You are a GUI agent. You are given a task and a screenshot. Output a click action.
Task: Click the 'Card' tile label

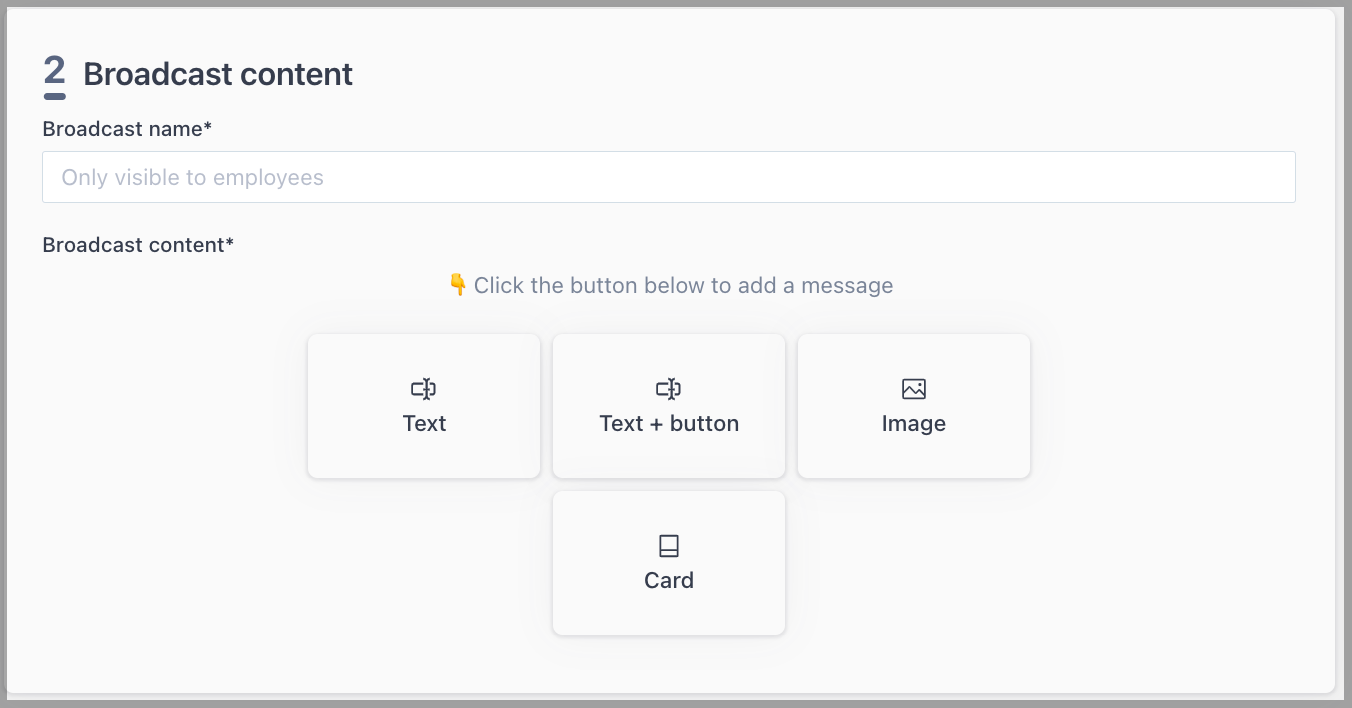[x=669, y=581]
